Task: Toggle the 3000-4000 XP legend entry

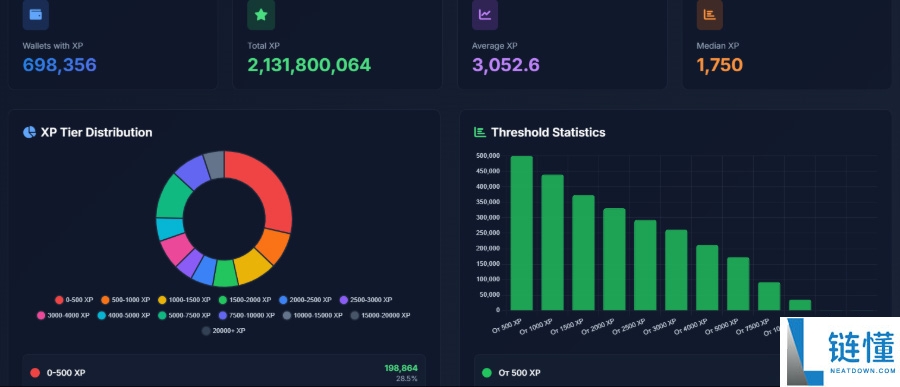Action: point(64,315)
